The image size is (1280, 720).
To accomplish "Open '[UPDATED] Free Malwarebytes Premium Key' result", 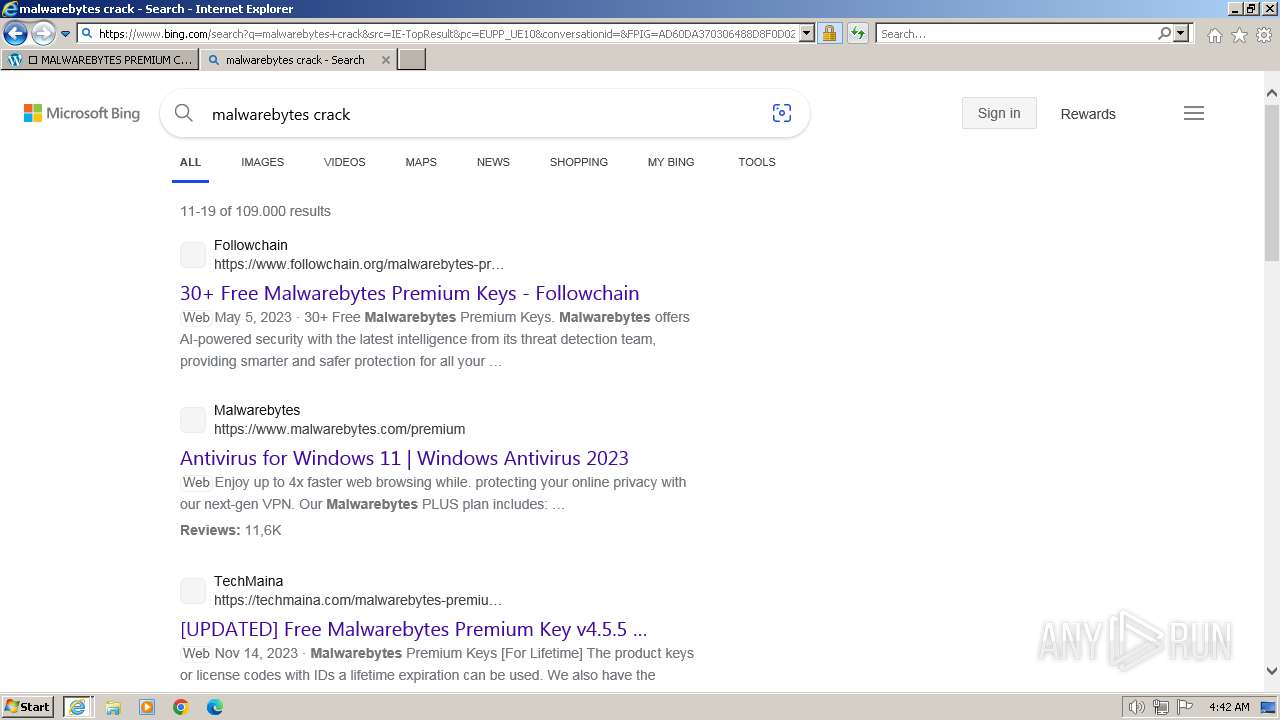I will (x=413, y=629).
